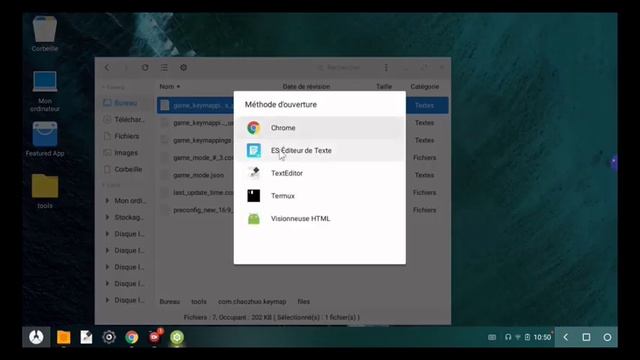The width and height of the screenshot is (640, 360).
Task: Pick Visionneuse HTML from the list
Action: pos(320,218)
